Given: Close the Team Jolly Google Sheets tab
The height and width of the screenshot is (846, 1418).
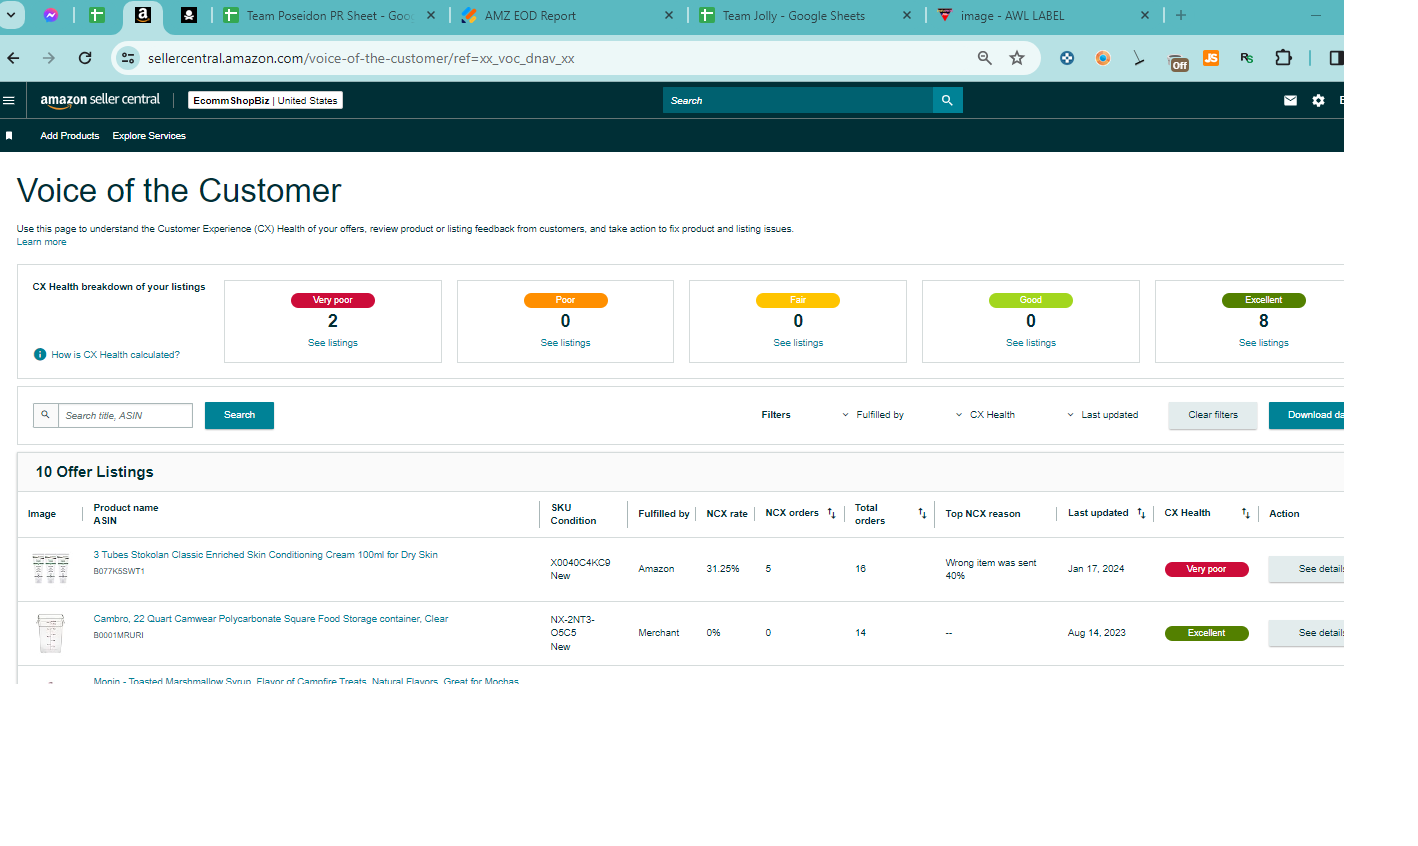Looking at the screenshot, I should coord(907,16).
